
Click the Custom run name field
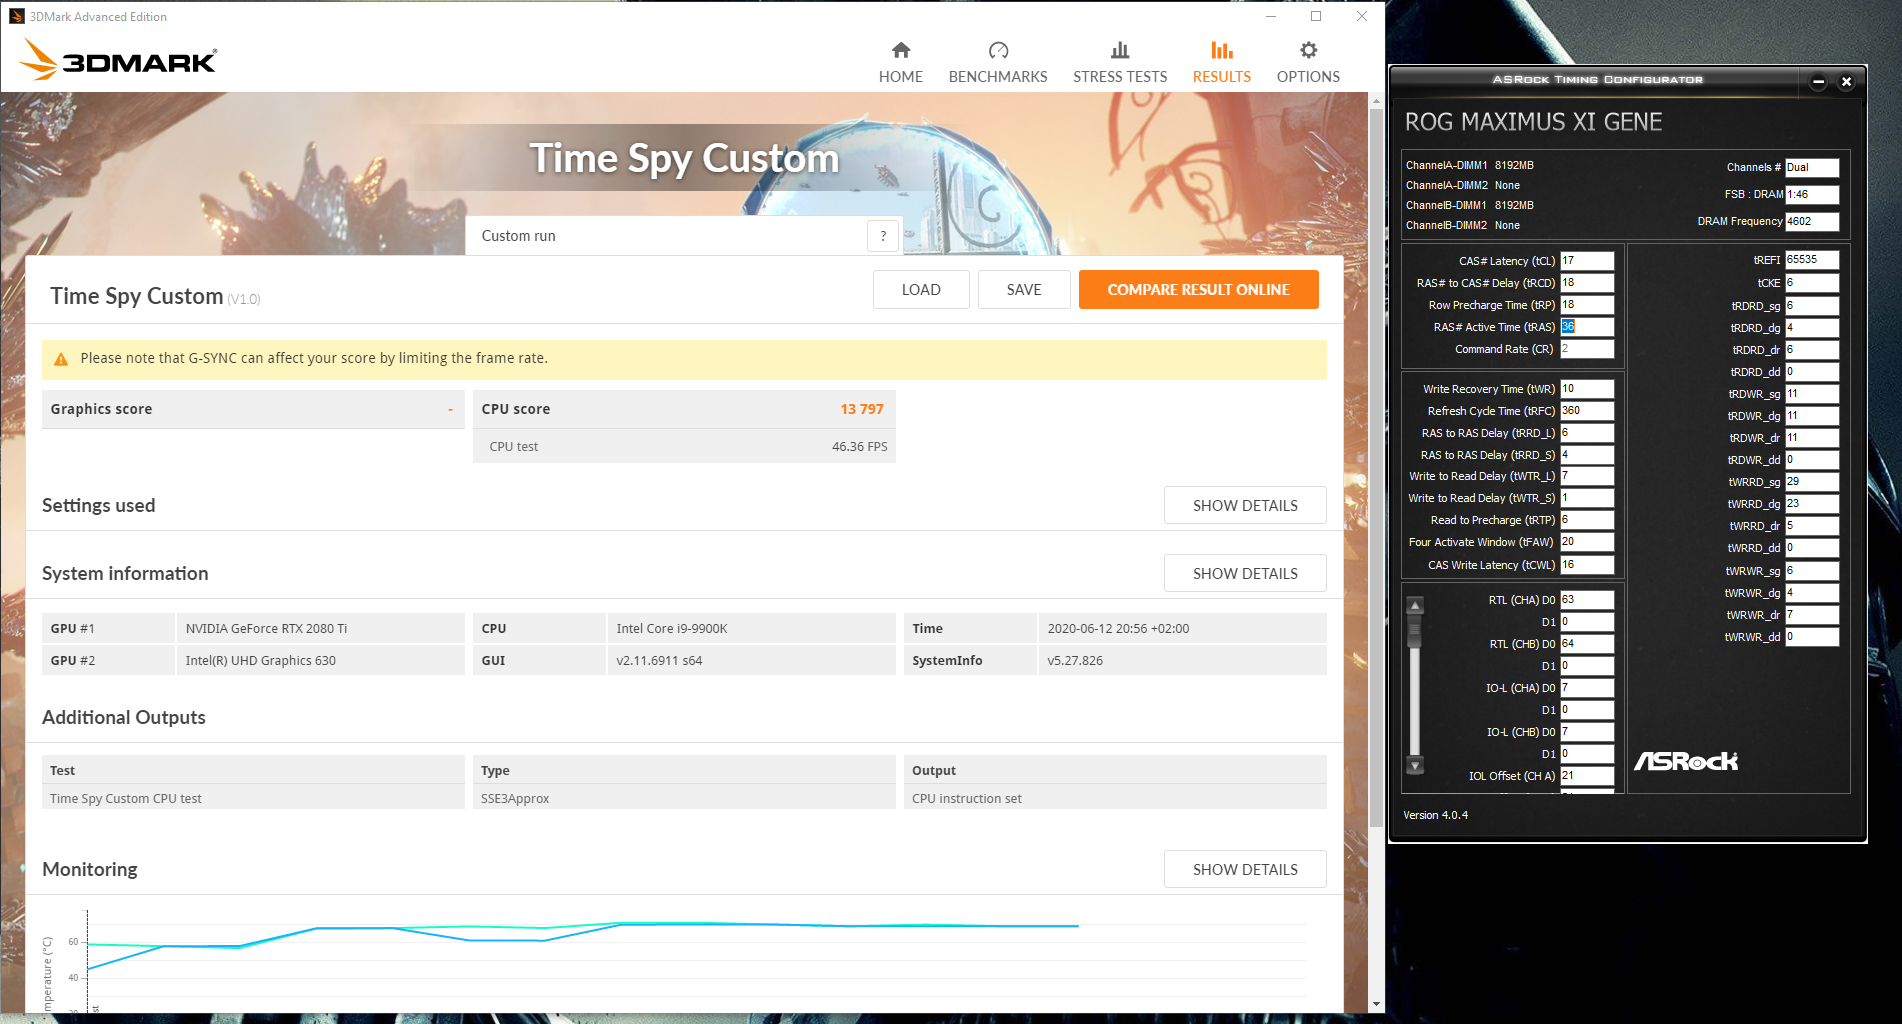(x=667, y=236)
